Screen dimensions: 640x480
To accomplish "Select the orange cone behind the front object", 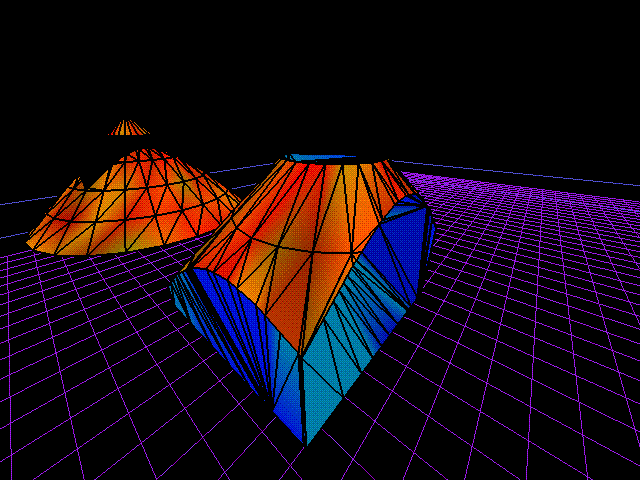I will coord(135,202).
